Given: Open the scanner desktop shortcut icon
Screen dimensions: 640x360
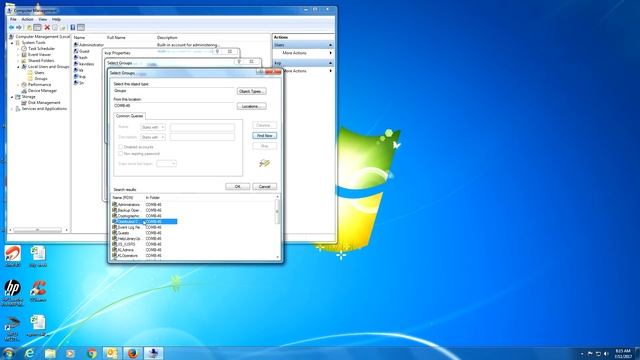Looking at the screenshot, I should [12, 329].
